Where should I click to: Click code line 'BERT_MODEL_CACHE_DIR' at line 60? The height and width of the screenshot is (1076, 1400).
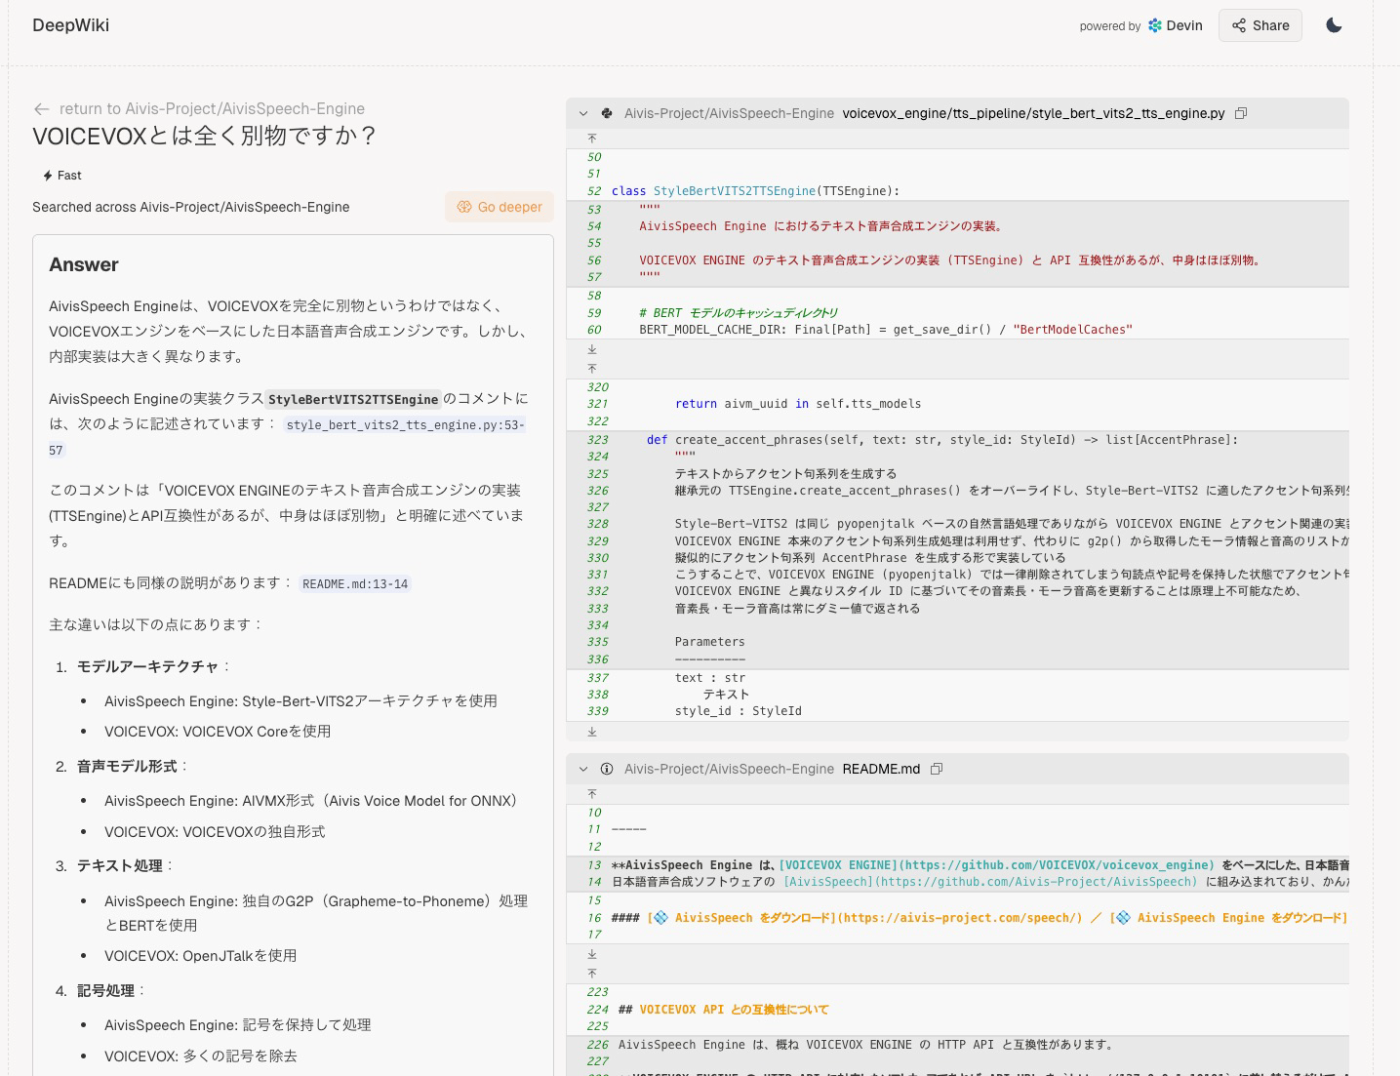click(x=886, y=330)
